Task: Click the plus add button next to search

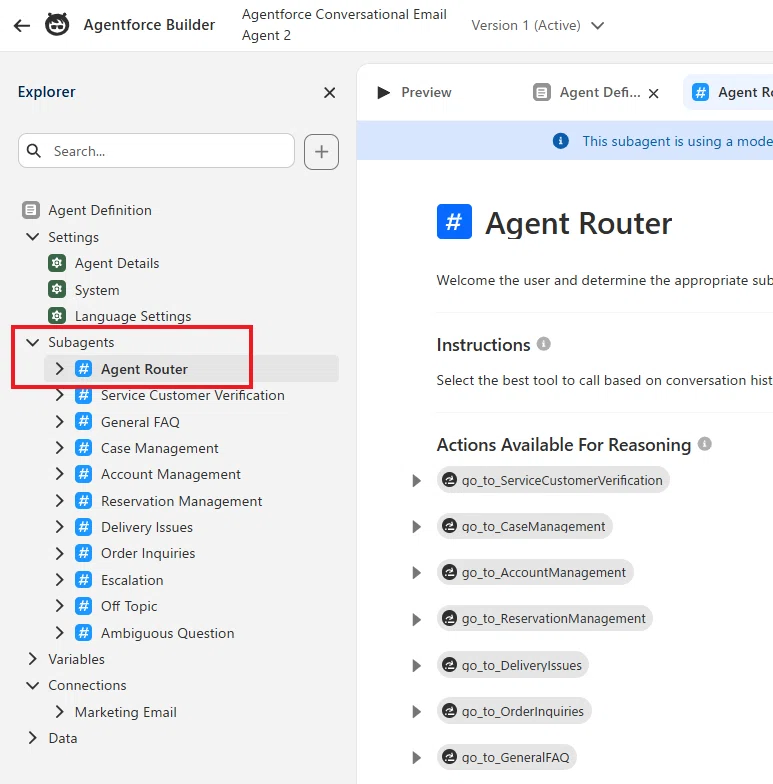Action: [x=321, y=152]
